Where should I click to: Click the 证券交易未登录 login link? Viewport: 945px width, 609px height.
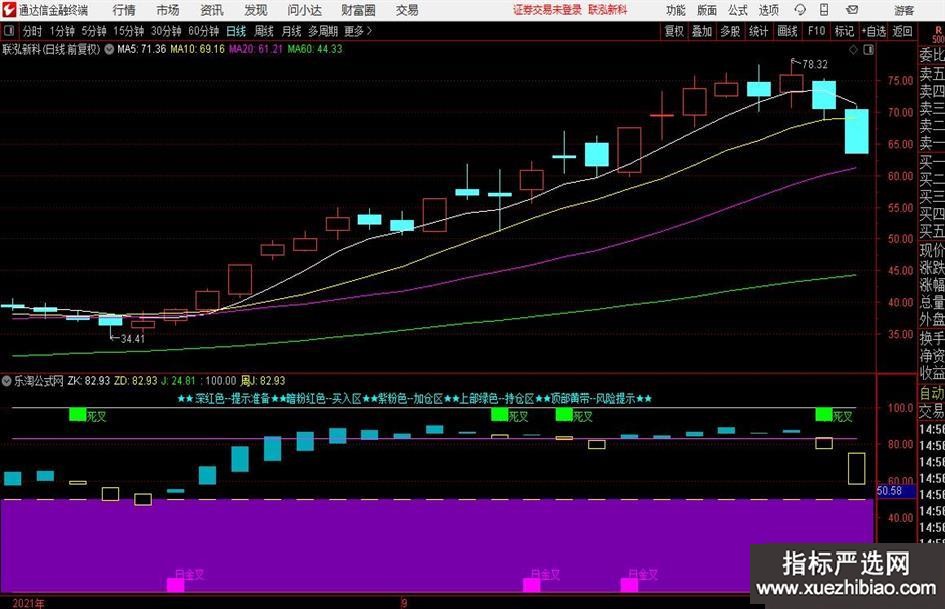click(x=547, y=10)
